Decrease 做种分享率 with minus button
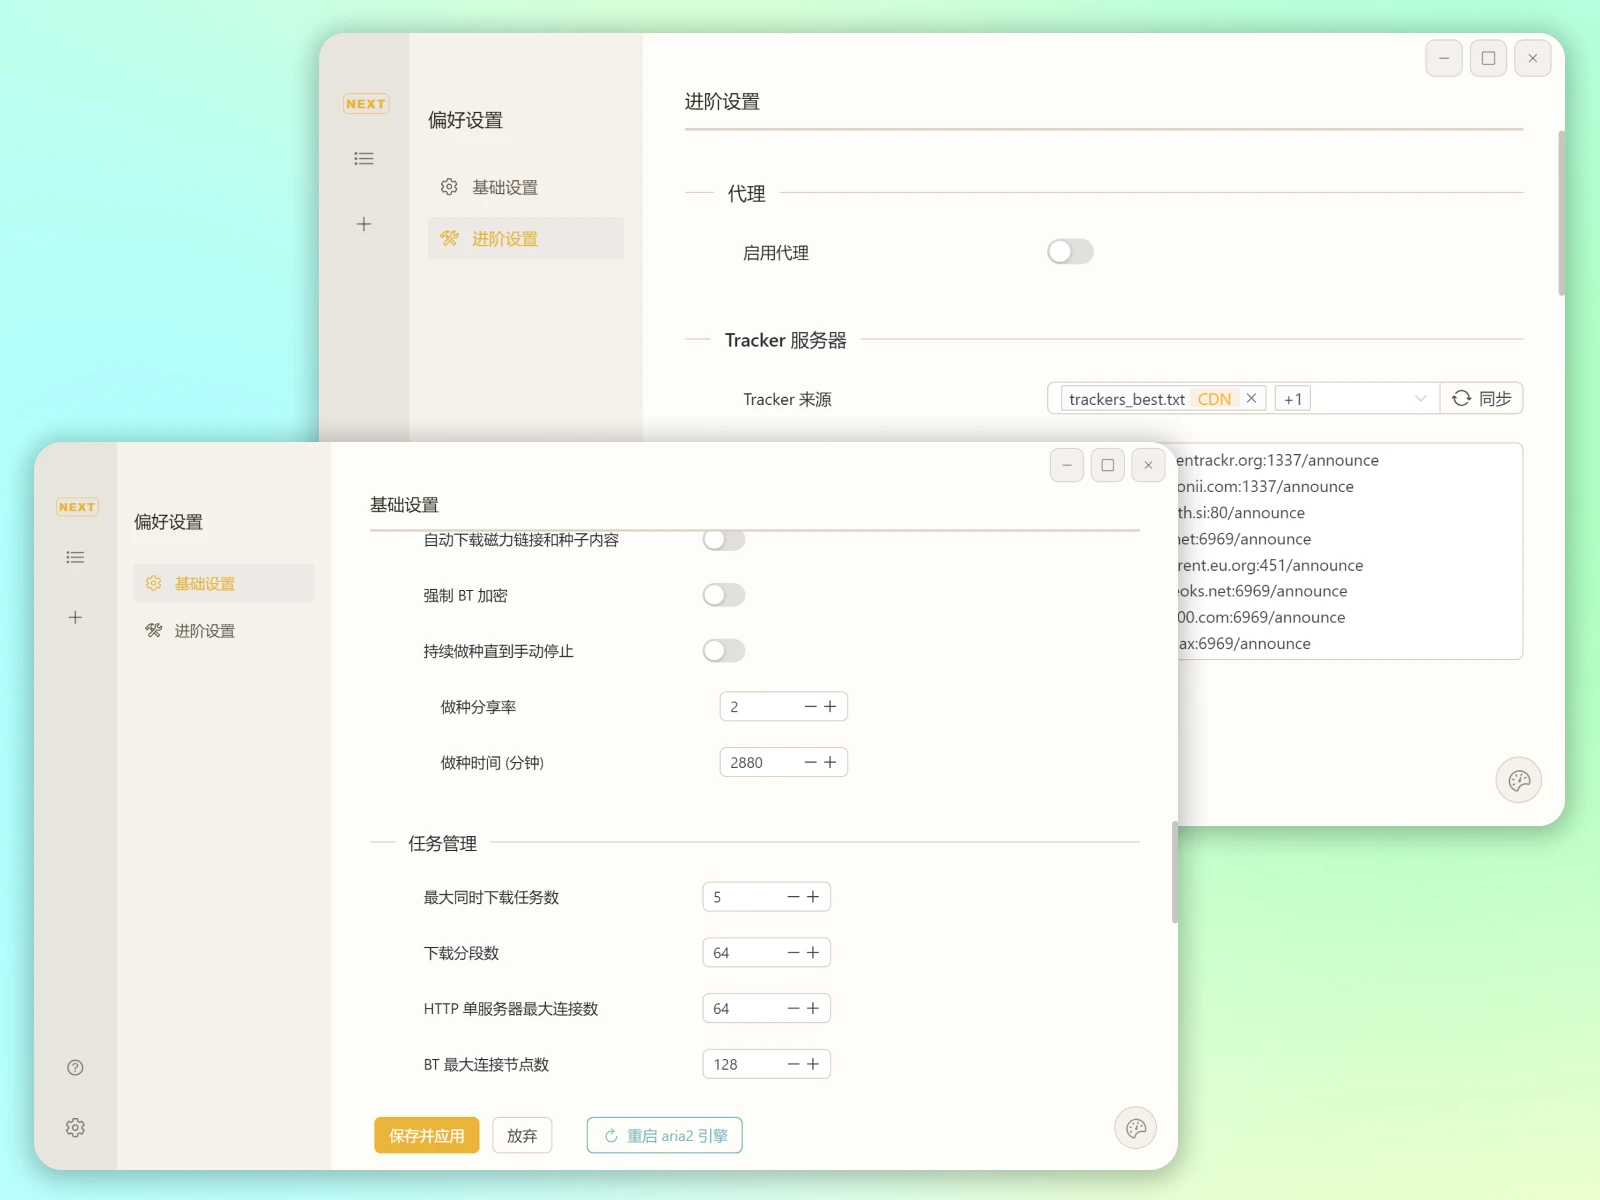 pyautogui.click(x=810, y=707)
